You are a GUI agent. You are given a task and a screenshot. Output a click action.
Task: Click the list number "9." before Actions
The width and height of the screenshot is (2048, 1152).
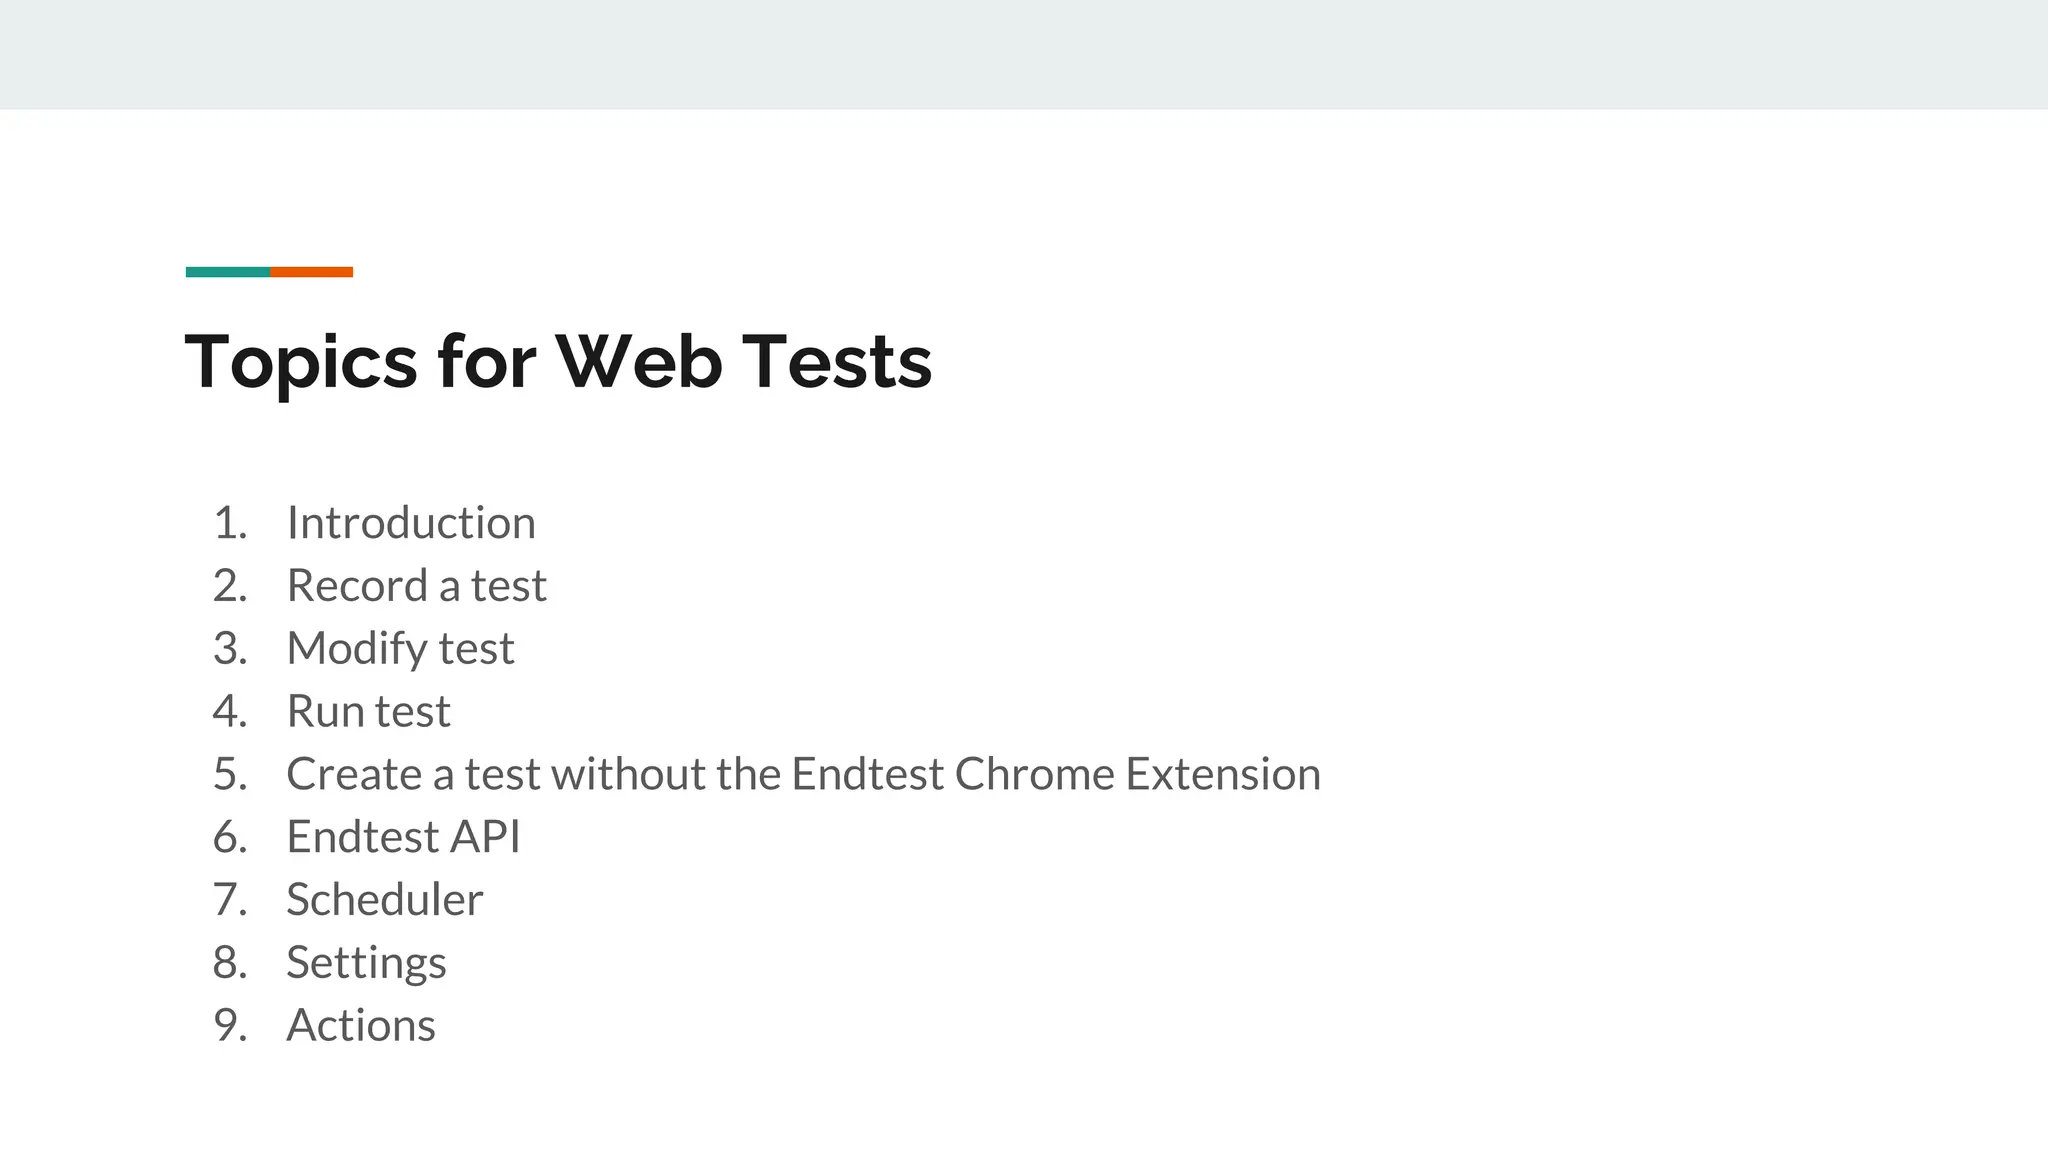point(230,1026)
